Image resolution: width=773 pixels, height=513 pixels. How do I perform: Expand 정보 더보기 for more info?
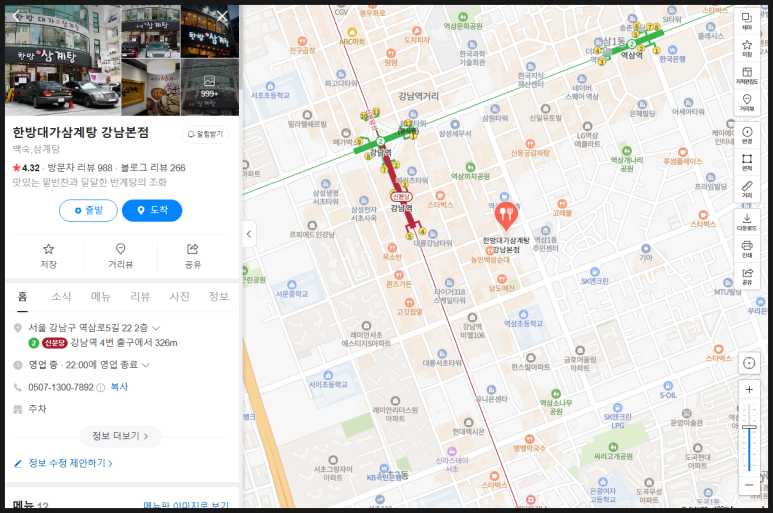(120, 436)
